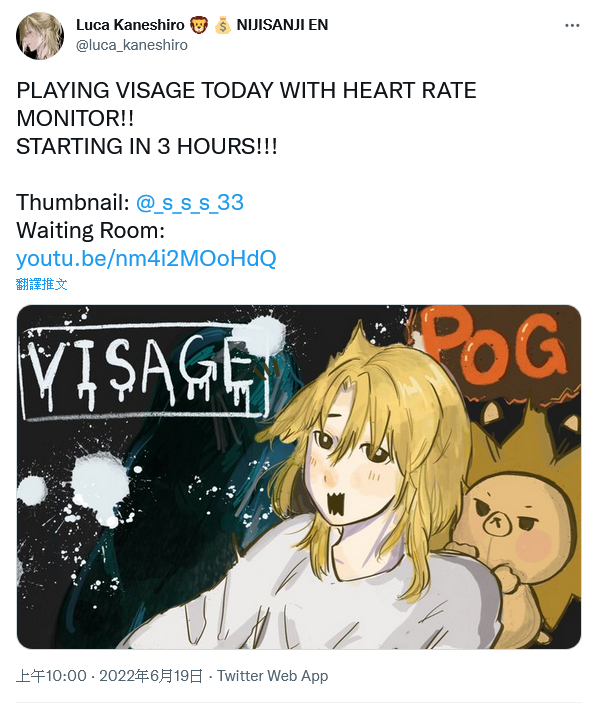The image size is (598, 703).
Task: Open the three-dot more options menu
Action: tap(572, 26)
